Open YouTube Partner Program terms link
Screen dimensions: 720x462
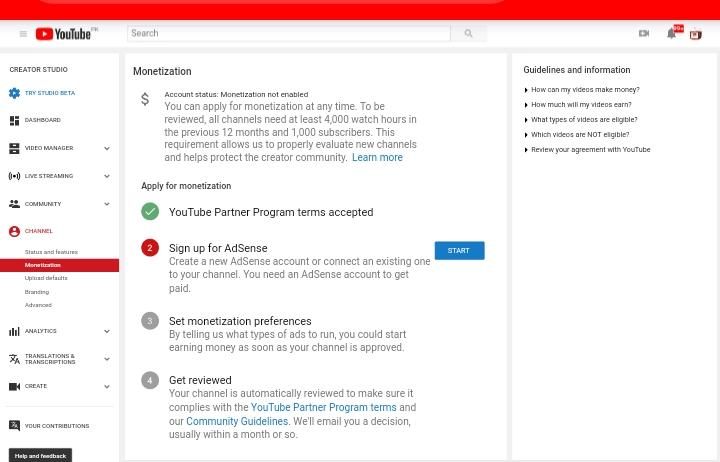click(324, 407)
